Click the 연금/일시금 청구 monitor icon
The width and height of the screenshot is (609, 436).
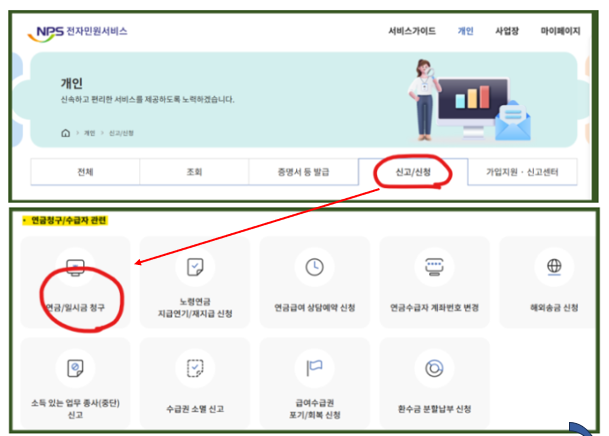75,267
